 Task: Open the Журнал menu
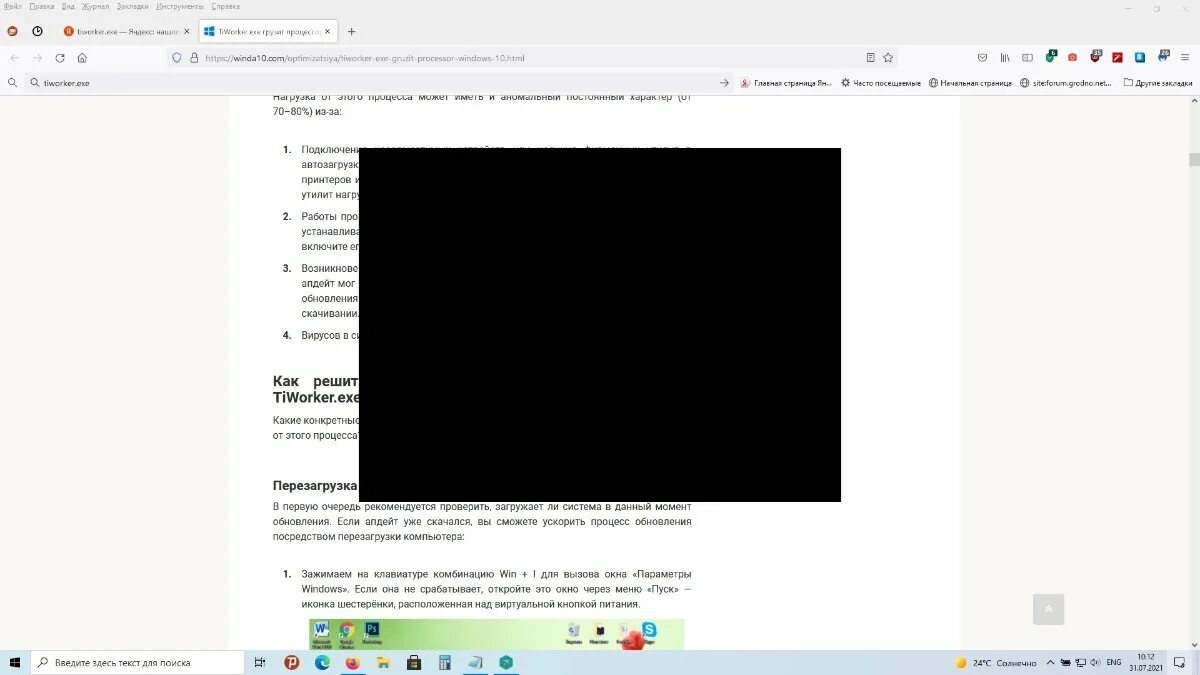(96, 6)
